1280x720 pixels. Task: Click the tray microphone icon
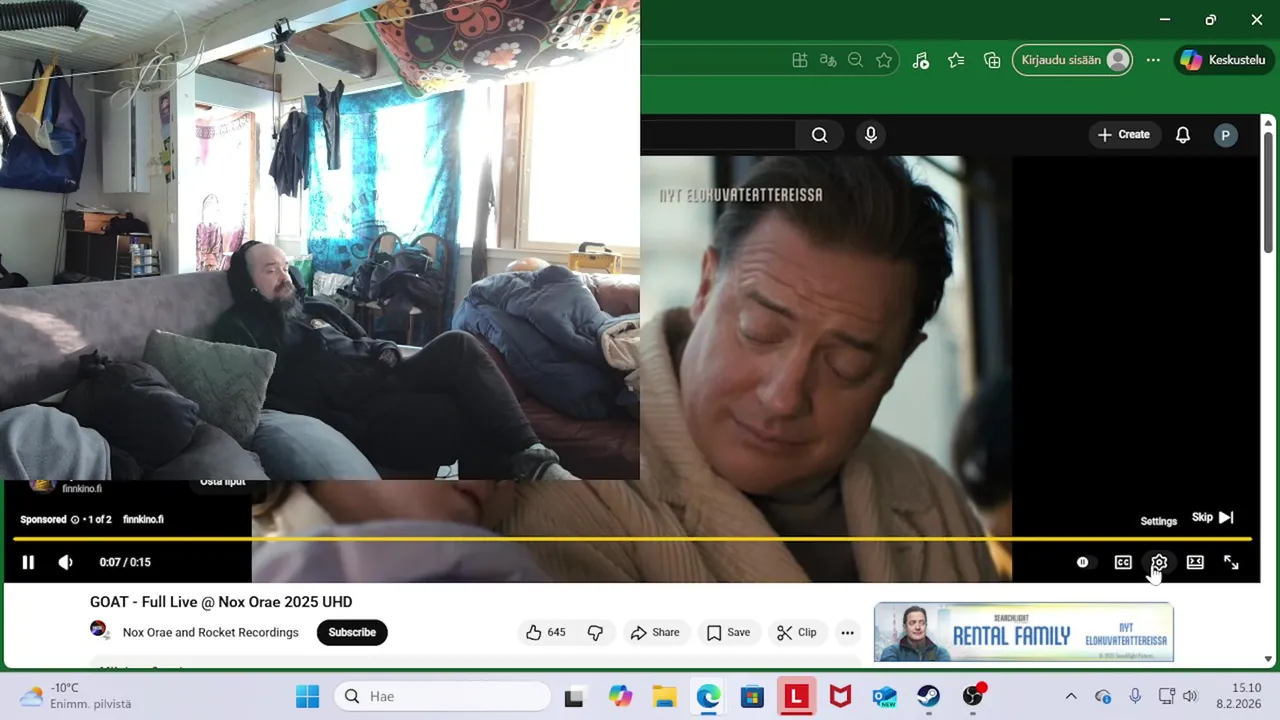point(1135,696)
